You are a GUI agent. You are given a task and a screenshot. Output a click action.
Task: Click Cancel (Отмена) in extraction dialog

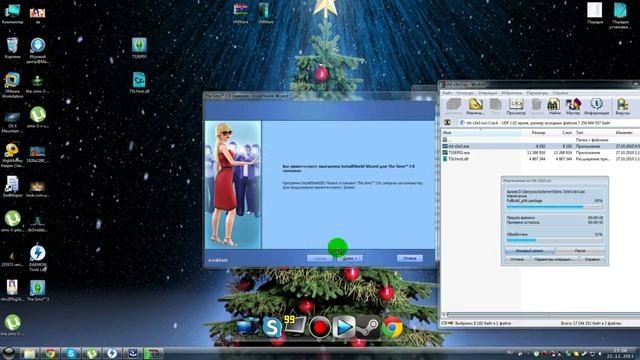[517, 259]
